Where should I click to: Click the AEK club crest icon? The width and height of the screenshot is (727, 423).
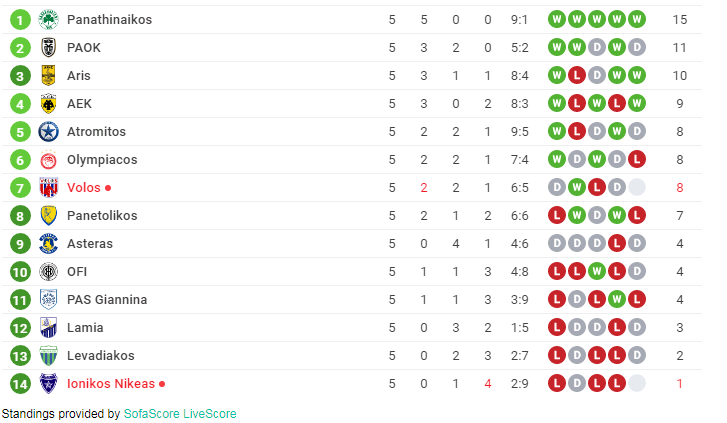tap(48, 103)
